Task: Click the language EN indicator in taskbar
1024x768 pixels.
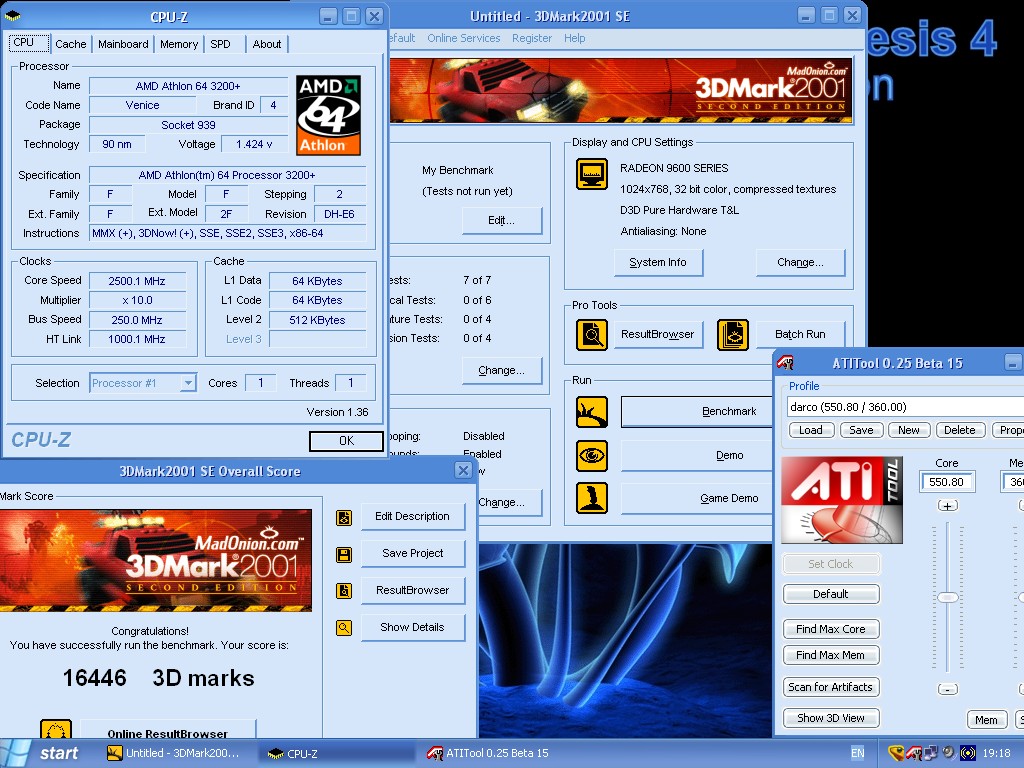Action: pyautogui.click(x=857, y=753)
